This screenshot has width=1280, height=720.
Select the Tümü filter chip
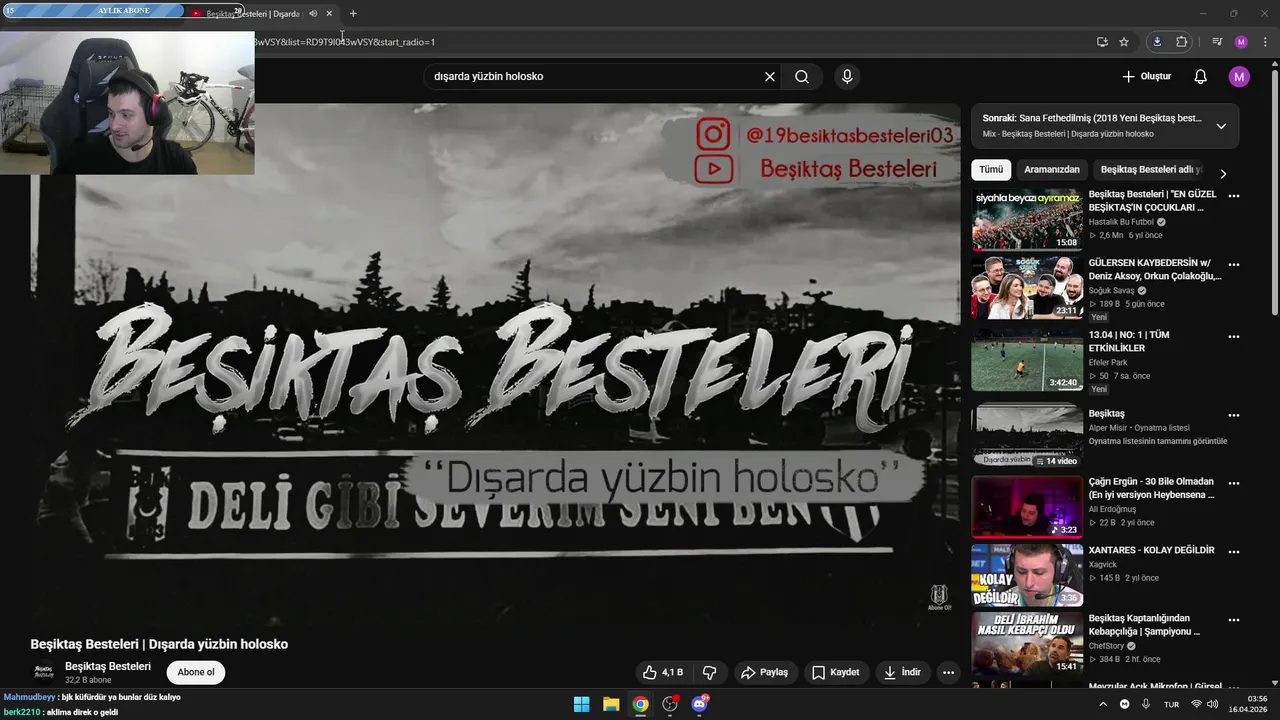[991, 170]
